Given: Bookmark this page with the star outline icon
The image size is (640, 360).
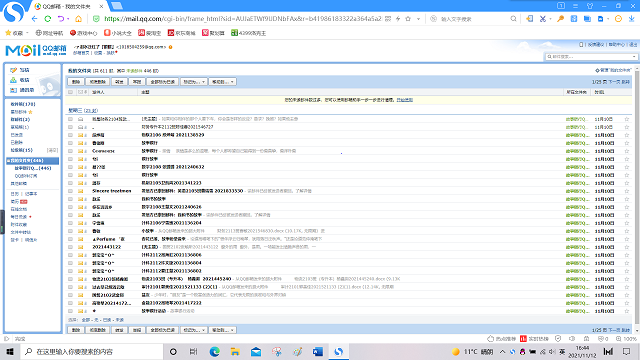Looking at the screenshot, I should click(408, 19).
